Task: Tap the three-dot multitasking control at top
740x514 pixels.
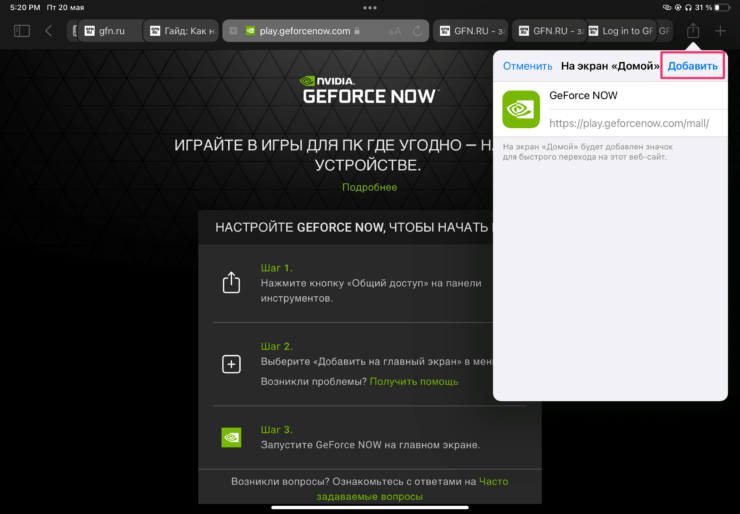Action: click(370, 8)
